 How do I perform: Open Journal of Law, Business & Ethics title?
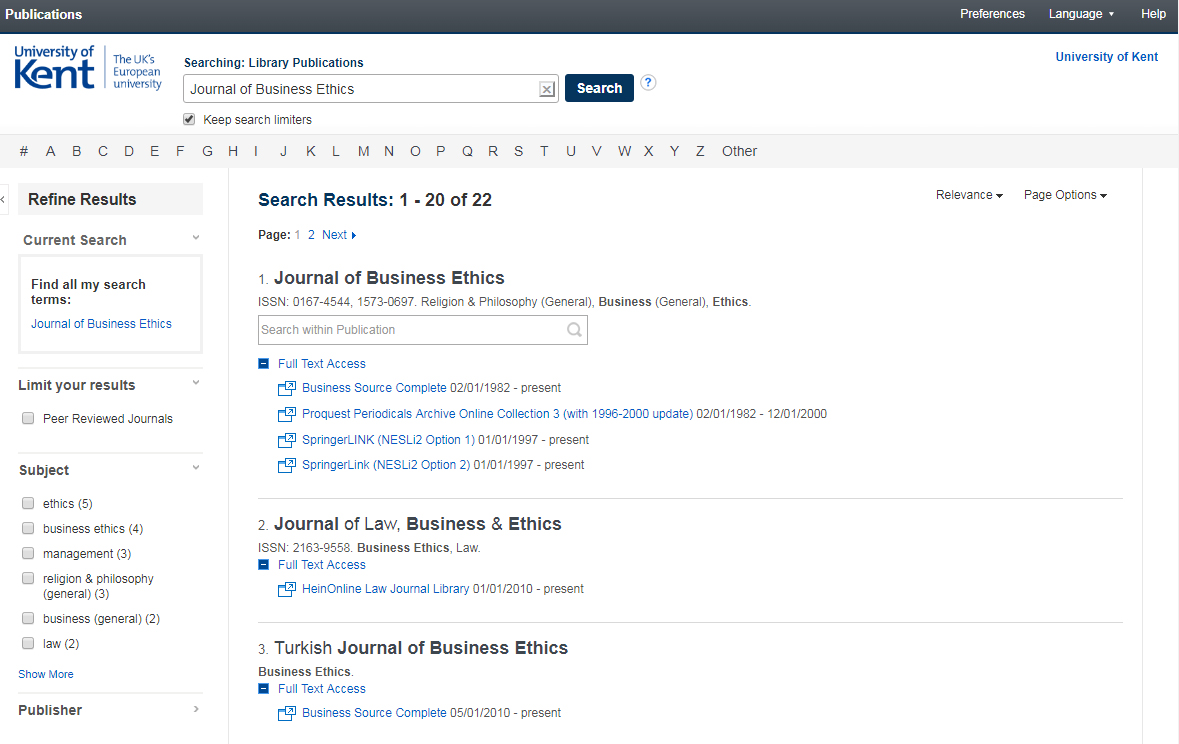tap(417, 524)
